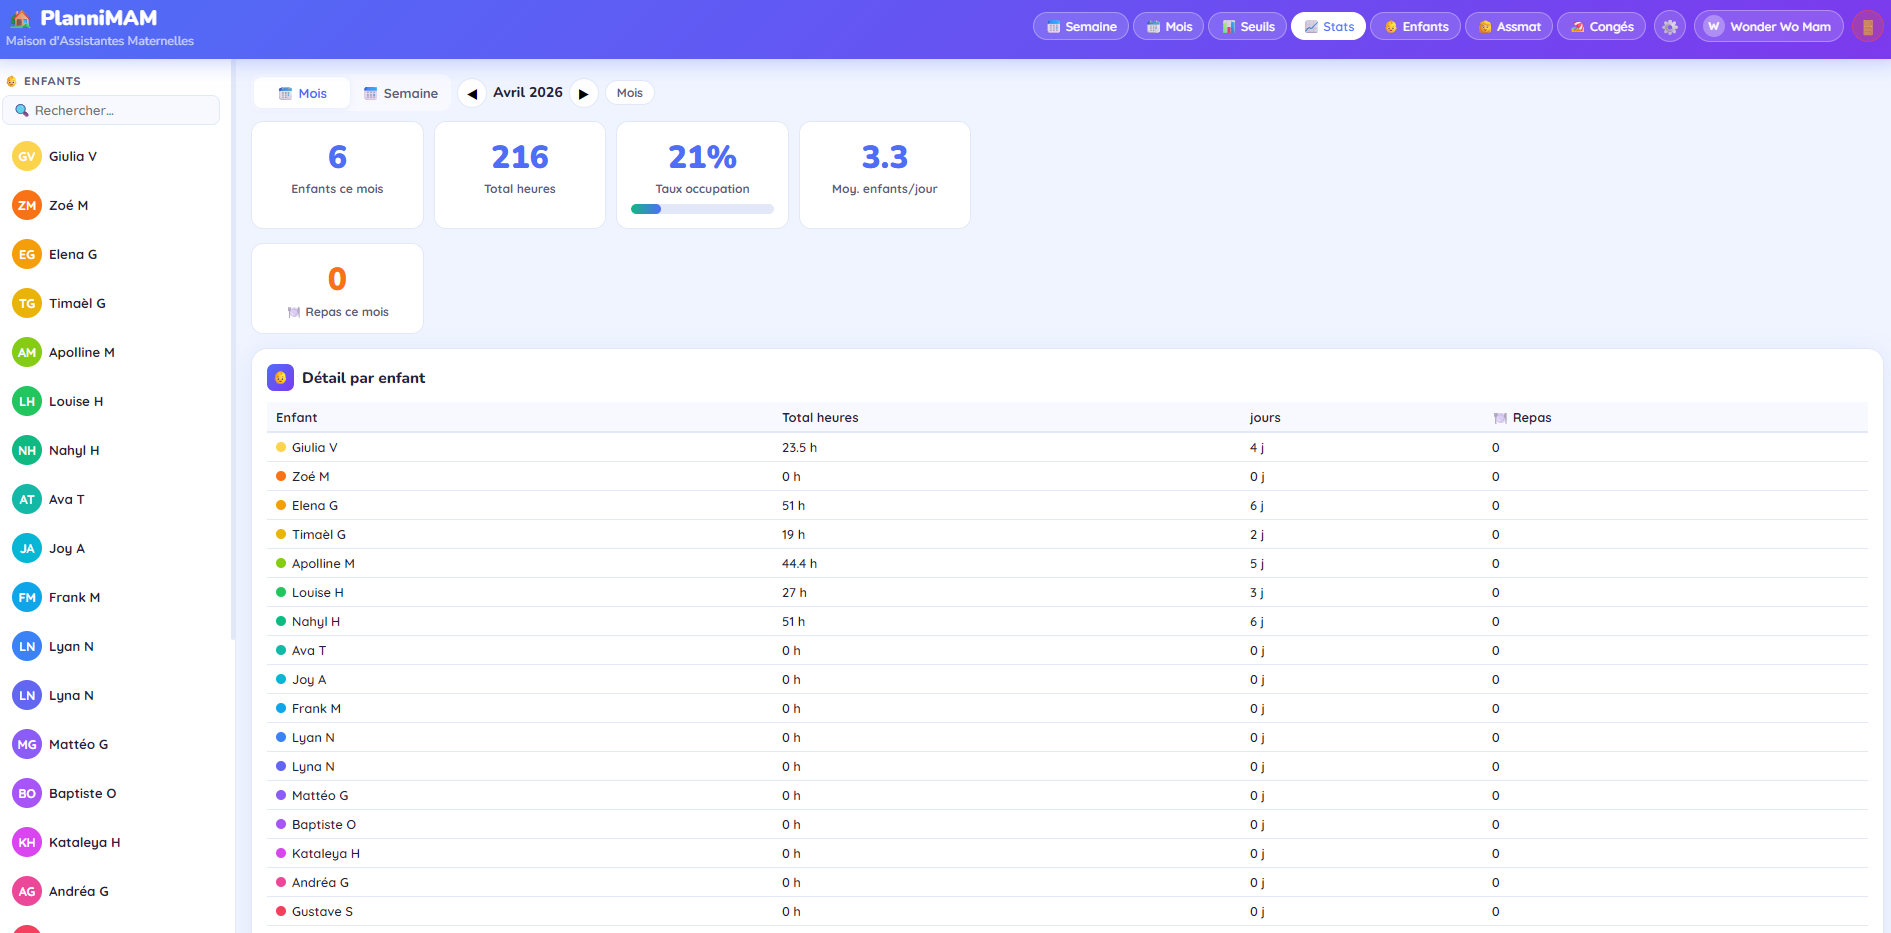This screenshot has height=933, width=1891.
Task: Click Mattéo G's purple MG avatar
Action: pyautogui.click(x=27, y=744)
